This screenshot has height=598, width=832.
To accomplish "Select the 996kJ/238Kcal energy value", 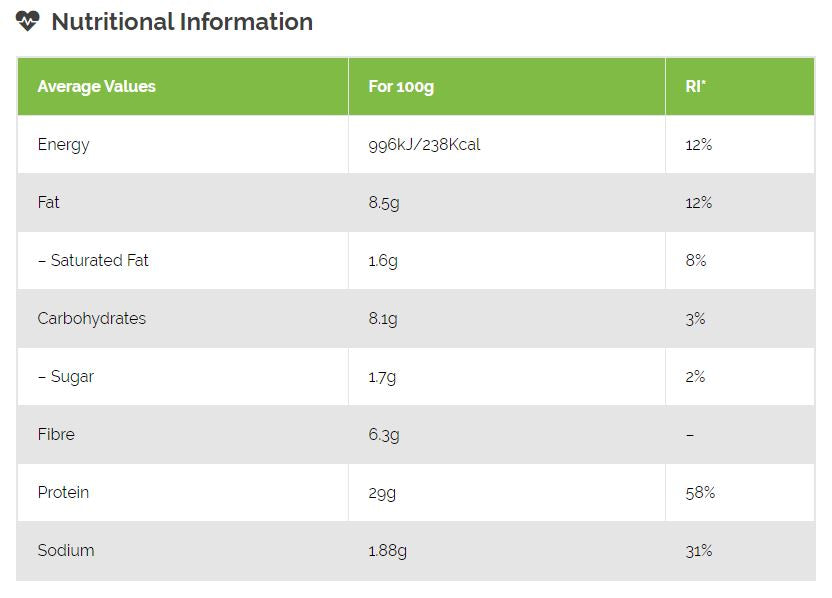I will point(424,144).
